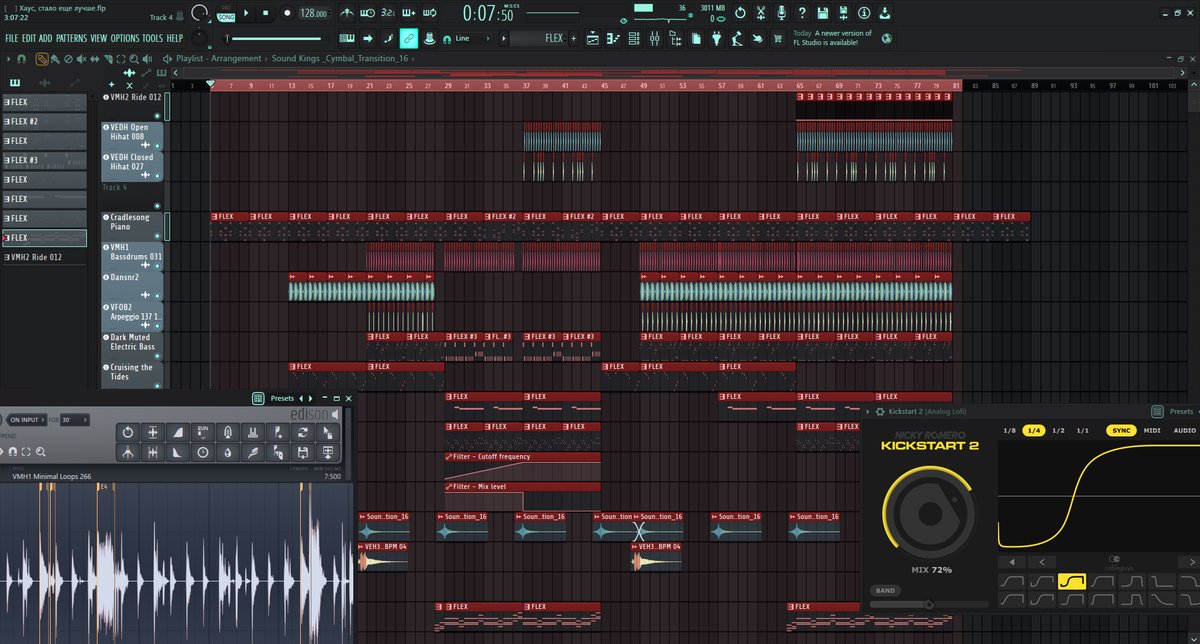Click the record button
1200x644 pixels.
coord(287,13)
